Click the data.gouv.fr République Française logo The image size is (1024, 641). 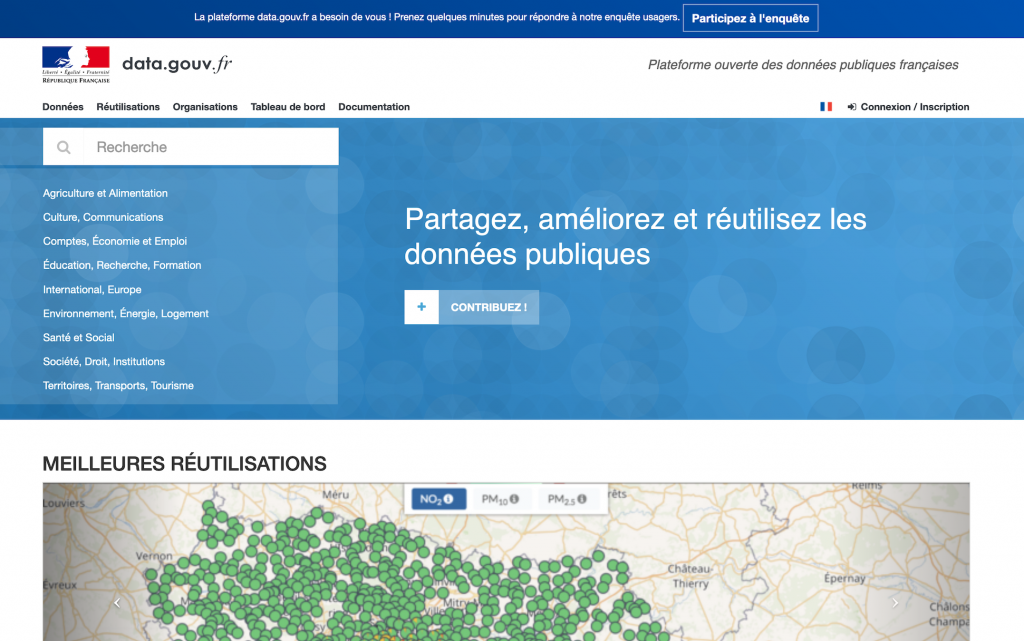point(76,64)
